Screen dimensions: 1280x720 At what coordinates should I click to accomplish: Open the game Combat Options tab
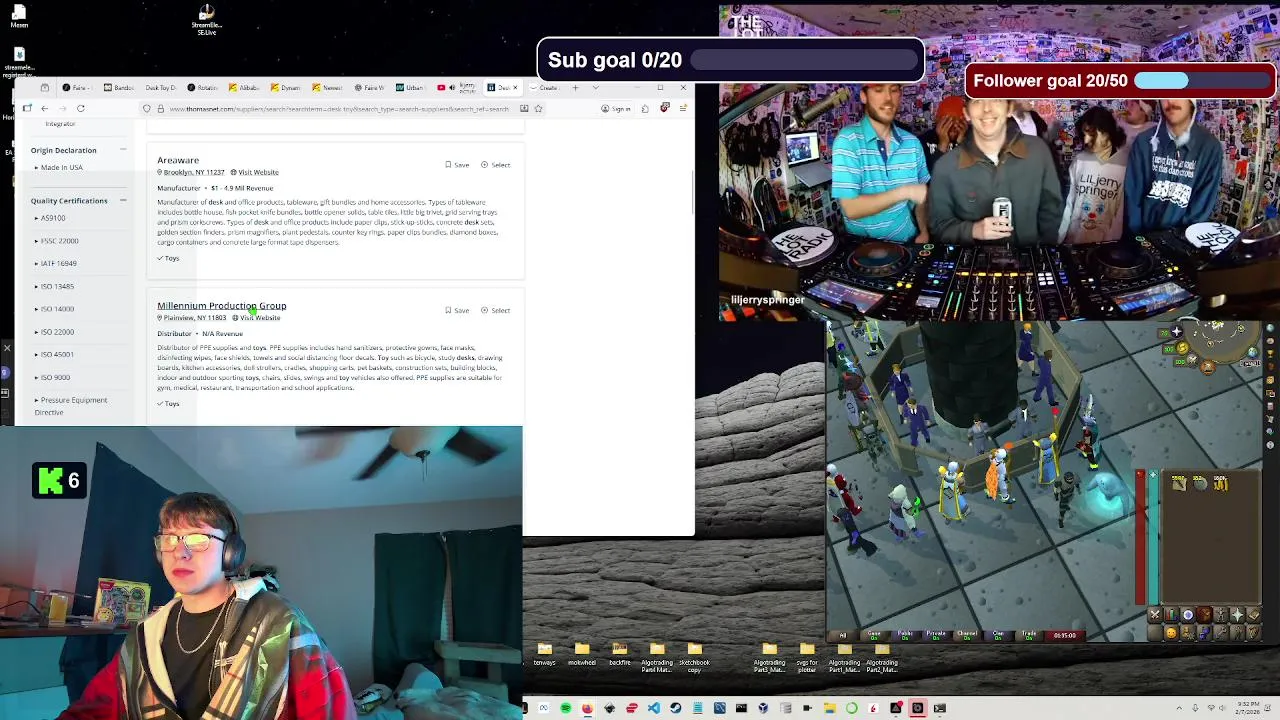tap(1155, 616)
